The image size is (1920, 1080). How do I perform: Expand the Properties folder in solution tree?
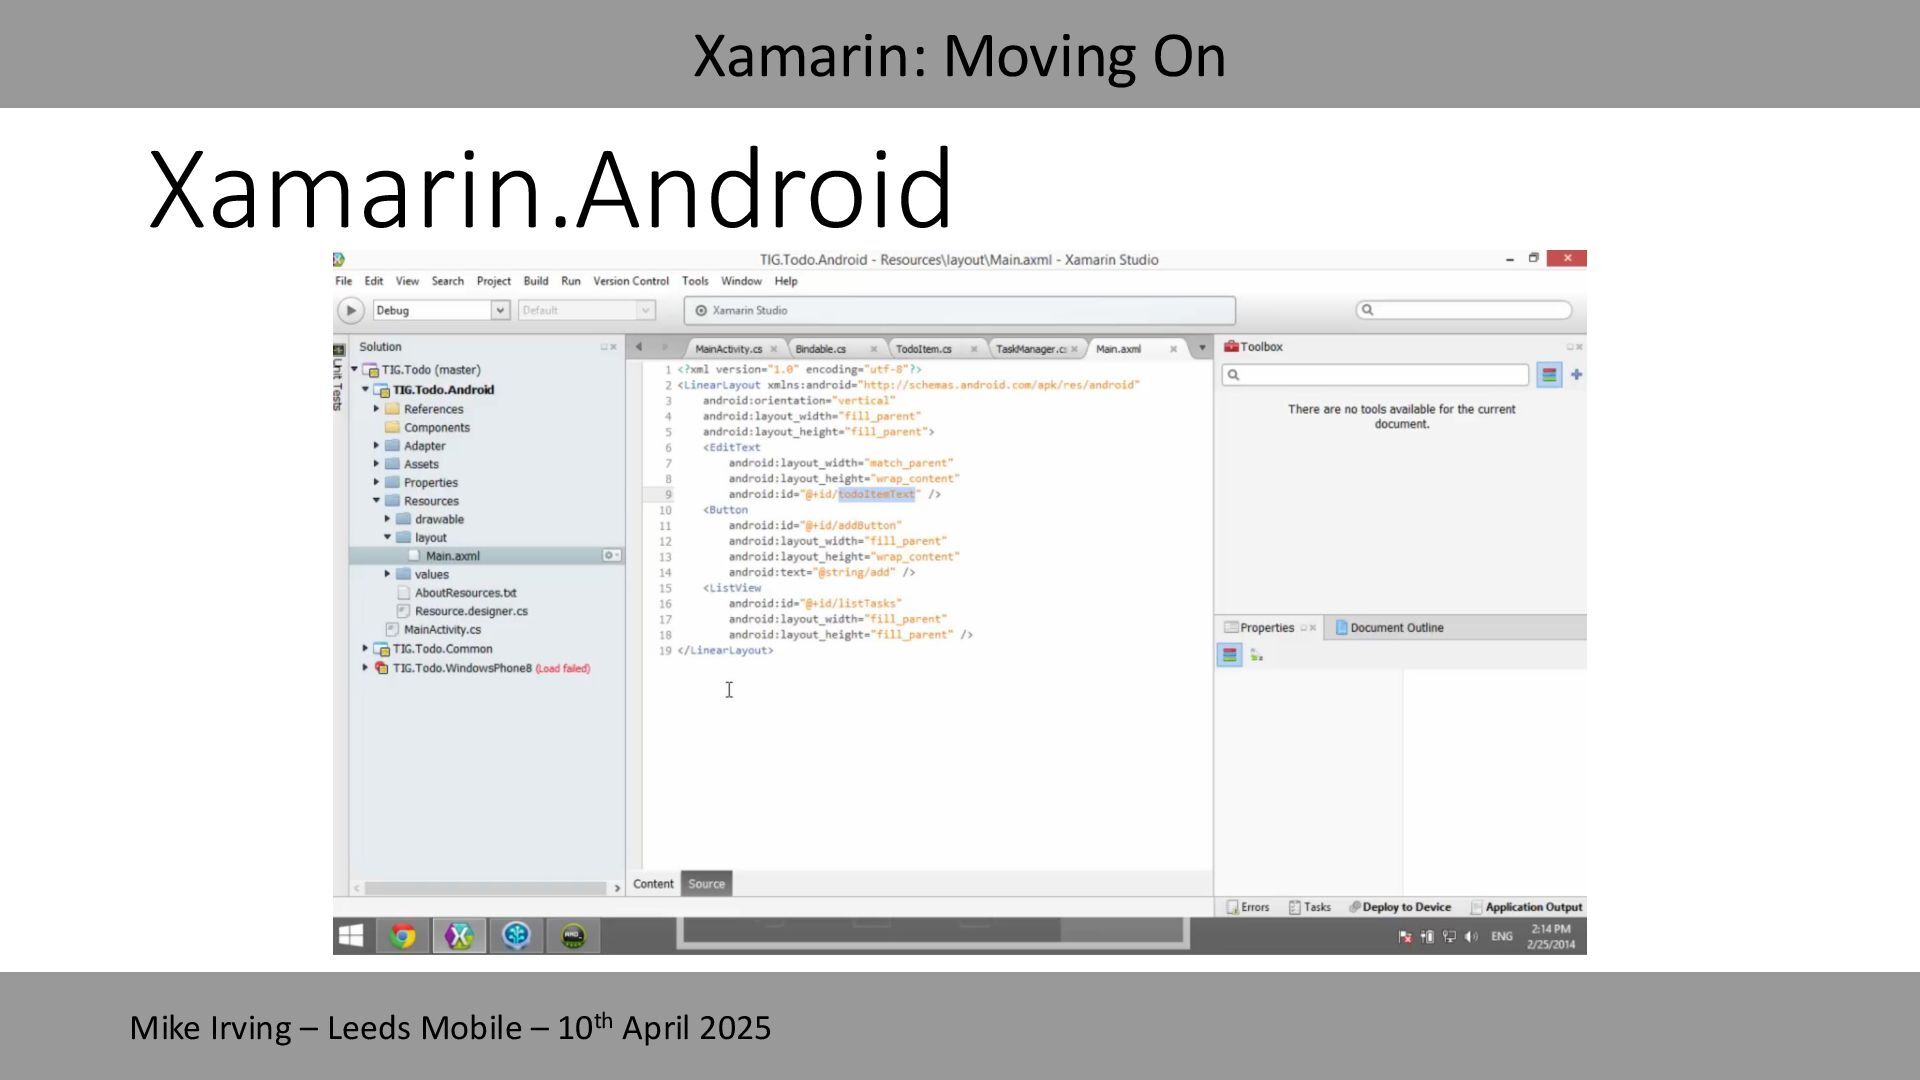click(376, 481)
